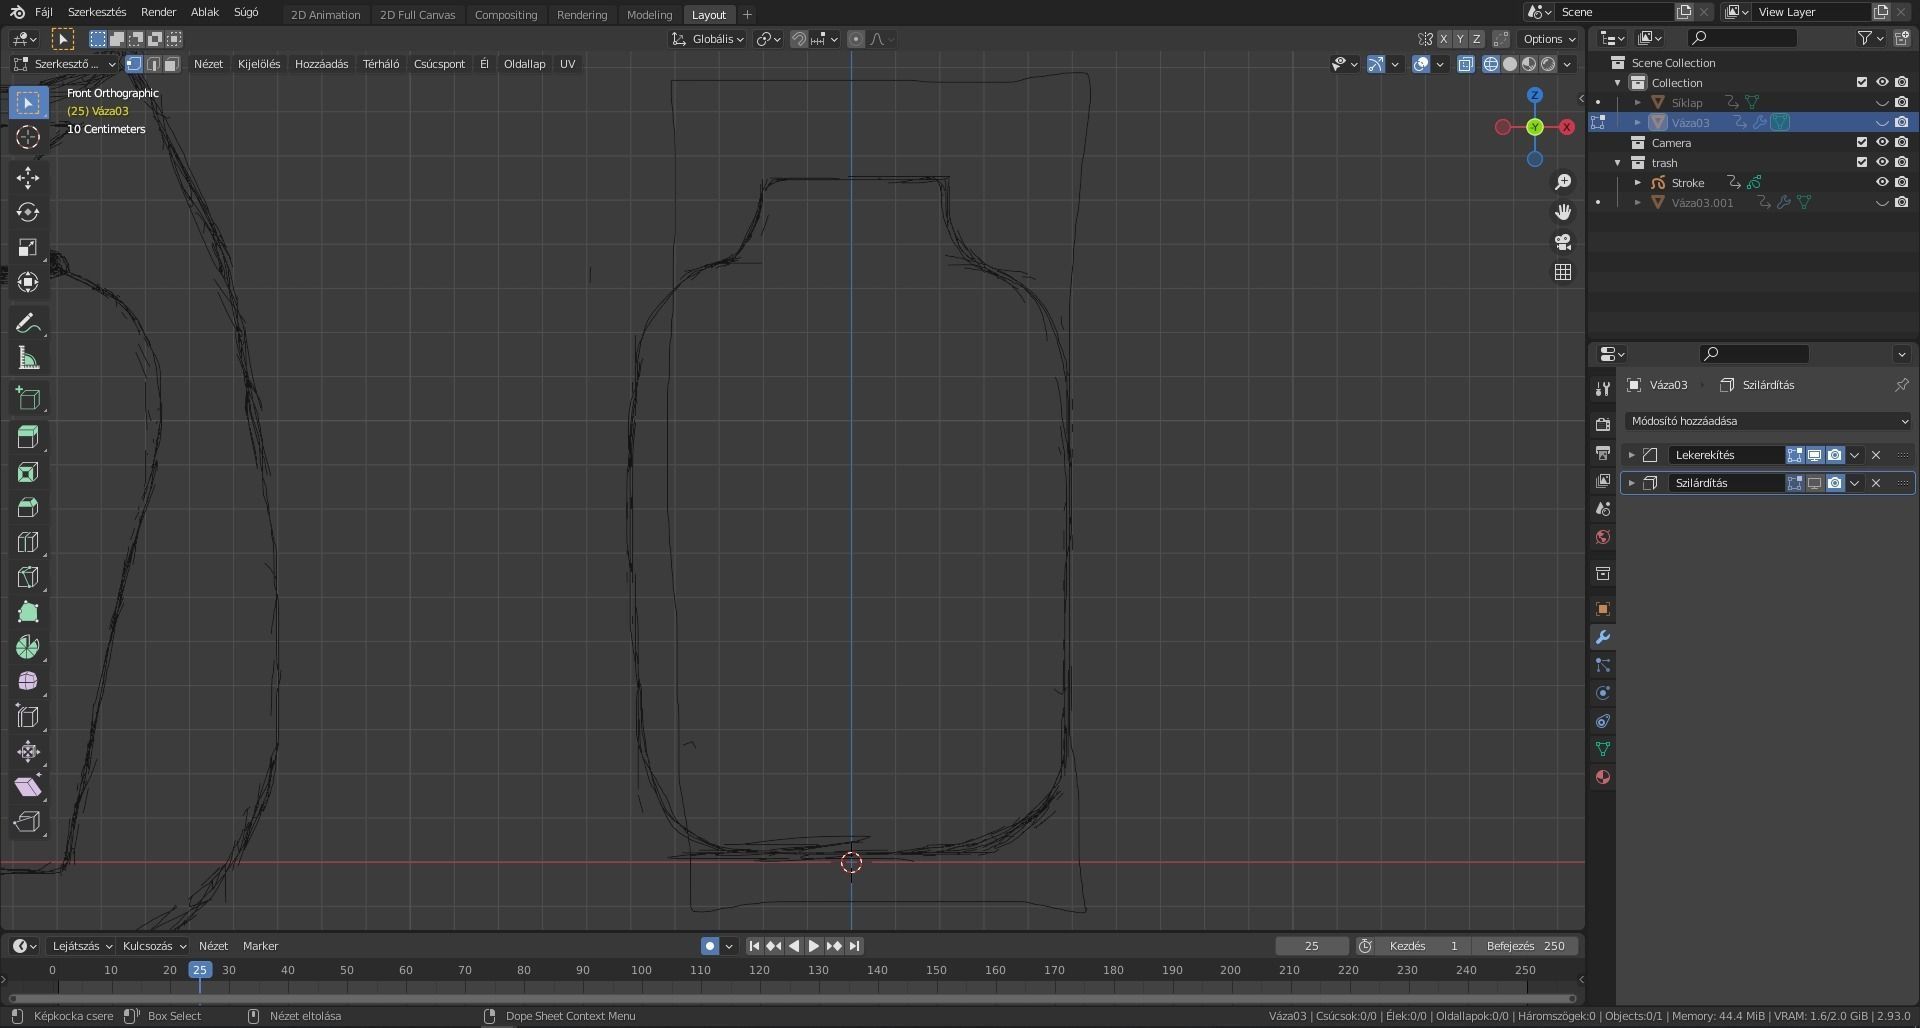This screenshot has height=1028, width=1920.
Task: Select the Move tool
Action: tap(28, 178)
